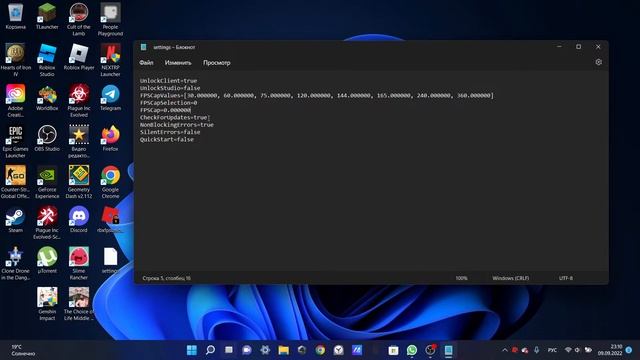640x360 pixels.
Task: Select the red Roblox lock desktop icon
Action: coord(110,220)
